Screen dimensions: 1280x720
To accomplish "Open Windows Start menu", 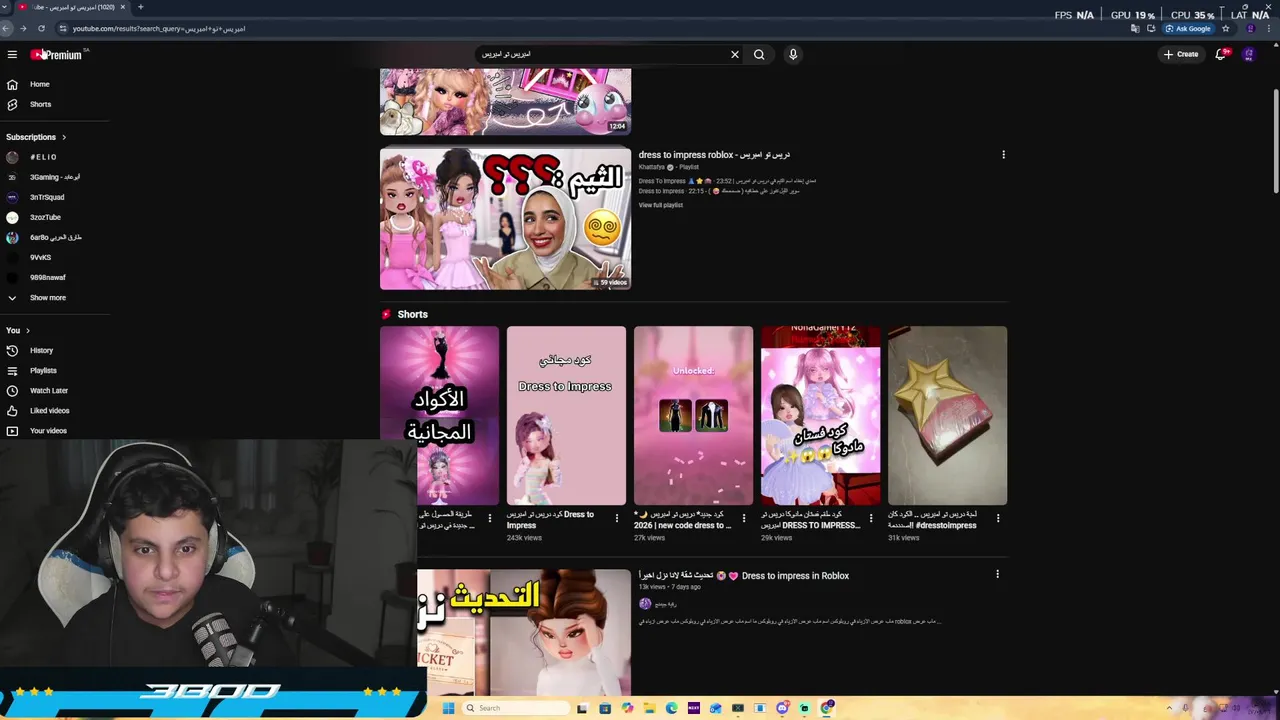I will click(448, 708).
